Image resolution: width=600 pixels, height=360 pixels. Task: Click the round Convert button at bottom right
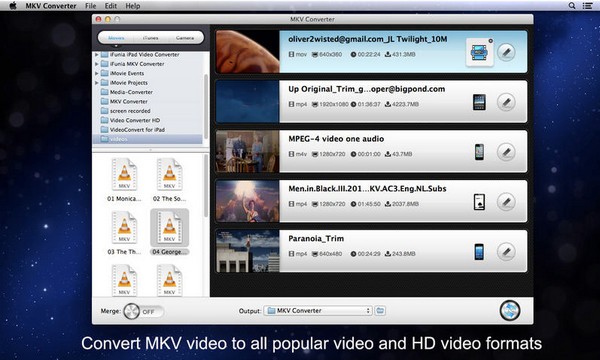[510, 310]
